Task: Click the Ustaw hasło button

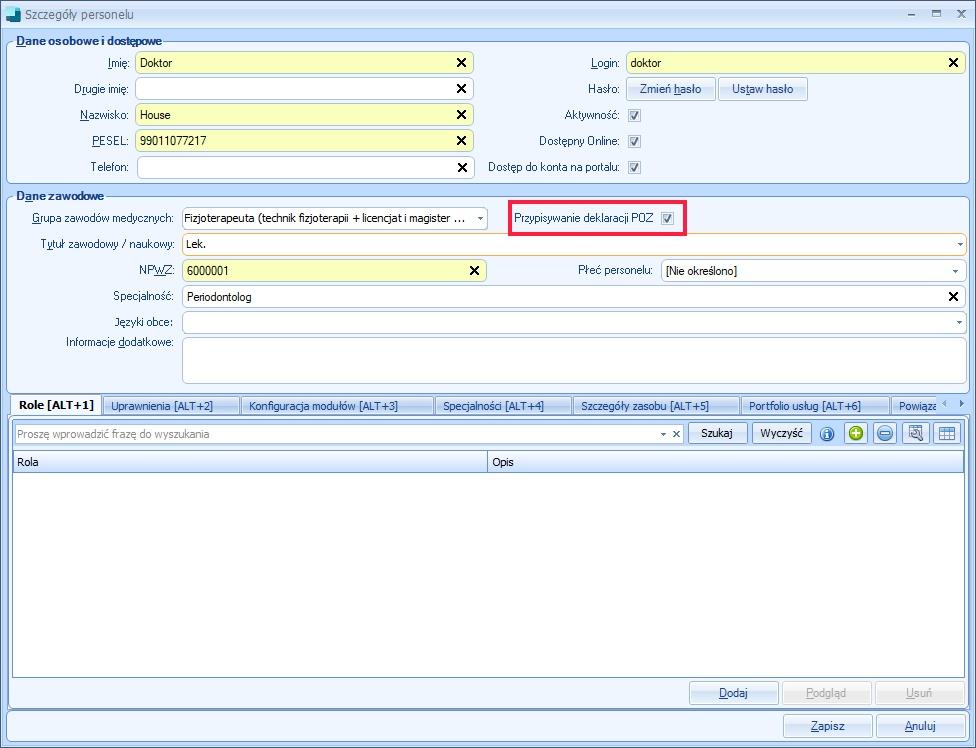Action: [762, 89]
